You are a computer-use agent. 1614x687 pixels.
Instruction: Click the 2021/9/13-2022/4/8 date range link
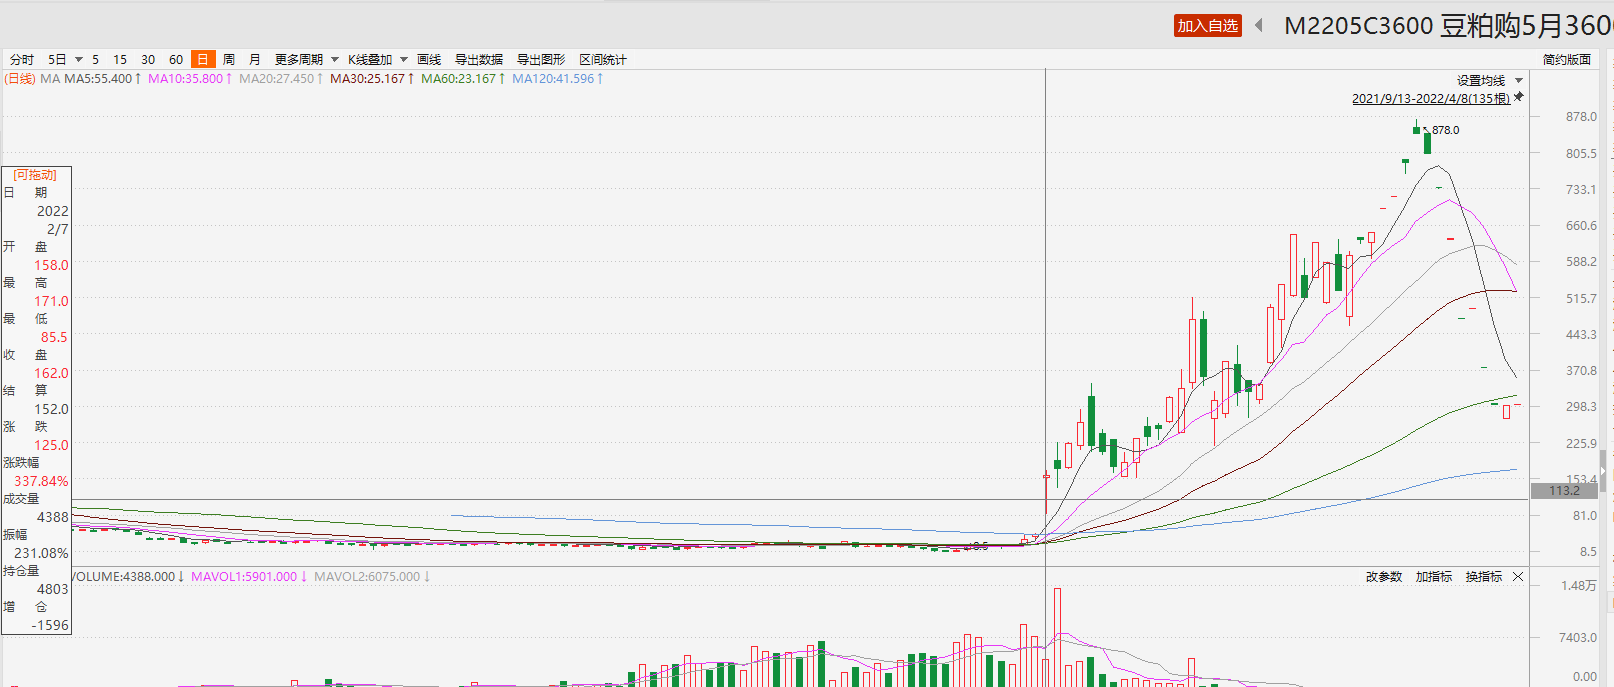[1430, 98]
